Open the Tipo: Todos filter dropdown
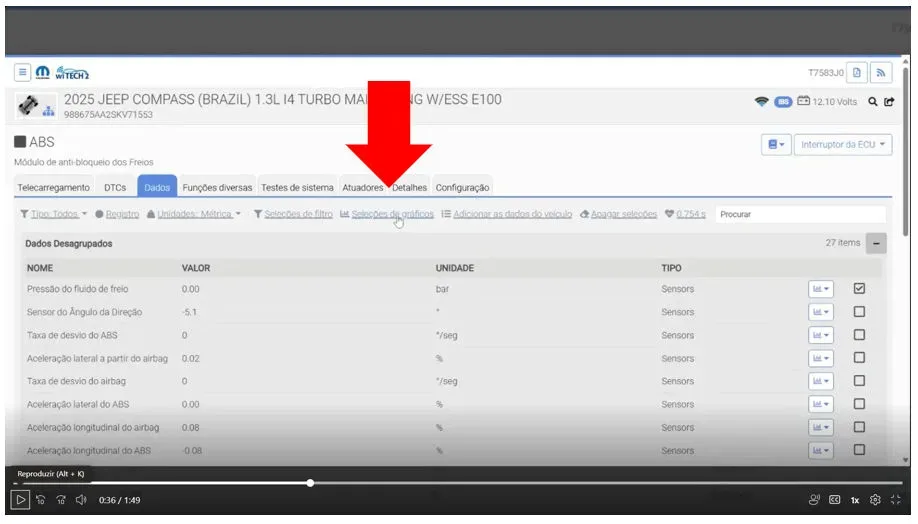The image size is (918, 524). 53,214
